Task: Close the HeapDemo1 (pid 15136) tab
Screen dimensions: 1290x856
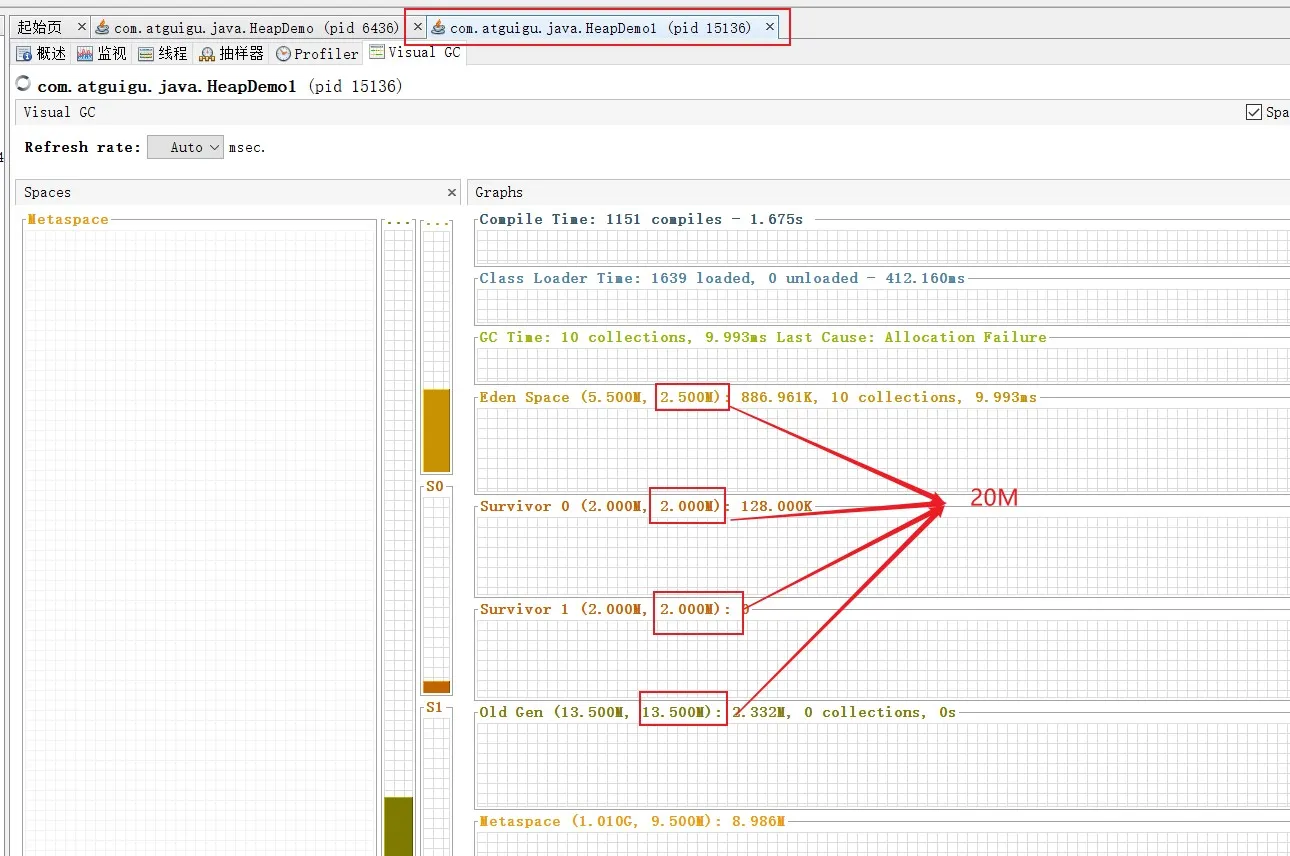Action: tap(770, 27)
